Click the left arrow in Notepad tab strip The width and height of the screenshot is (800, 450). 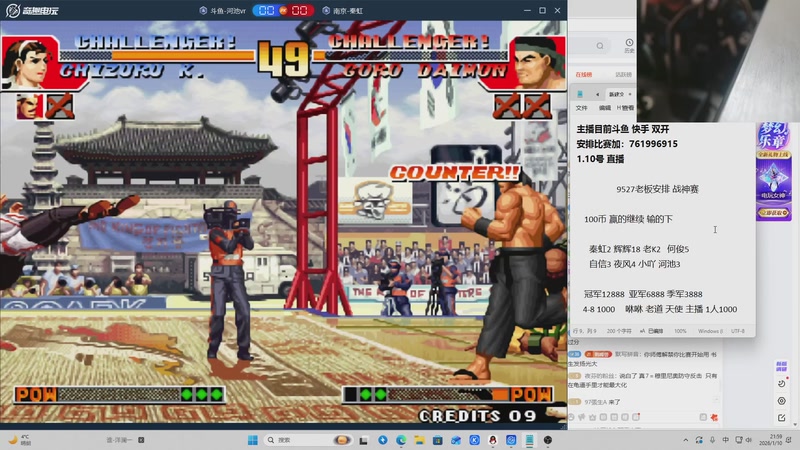(x=597, y=94)
